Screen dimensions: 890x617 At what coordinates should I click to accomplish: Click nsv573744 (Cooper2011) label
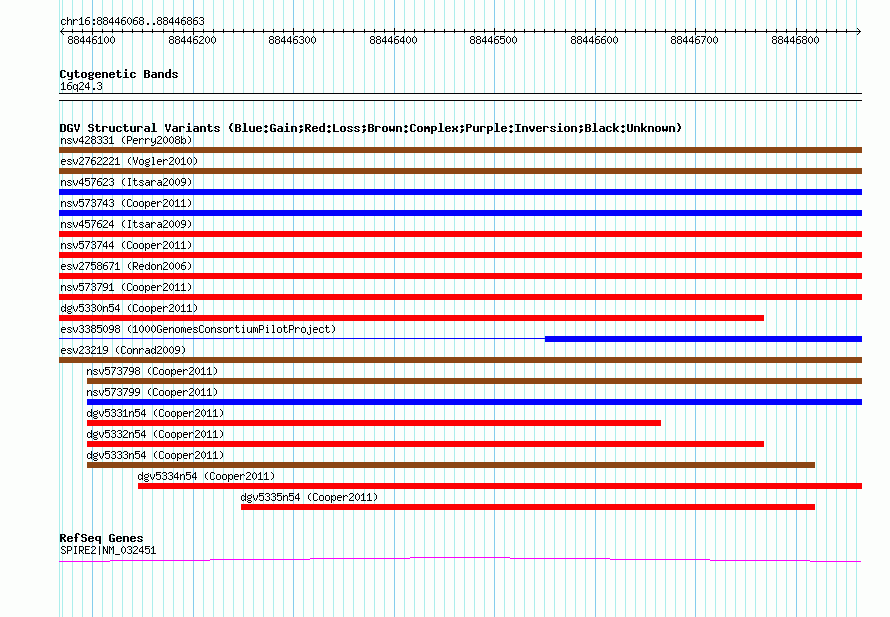[x=126, y=245]
